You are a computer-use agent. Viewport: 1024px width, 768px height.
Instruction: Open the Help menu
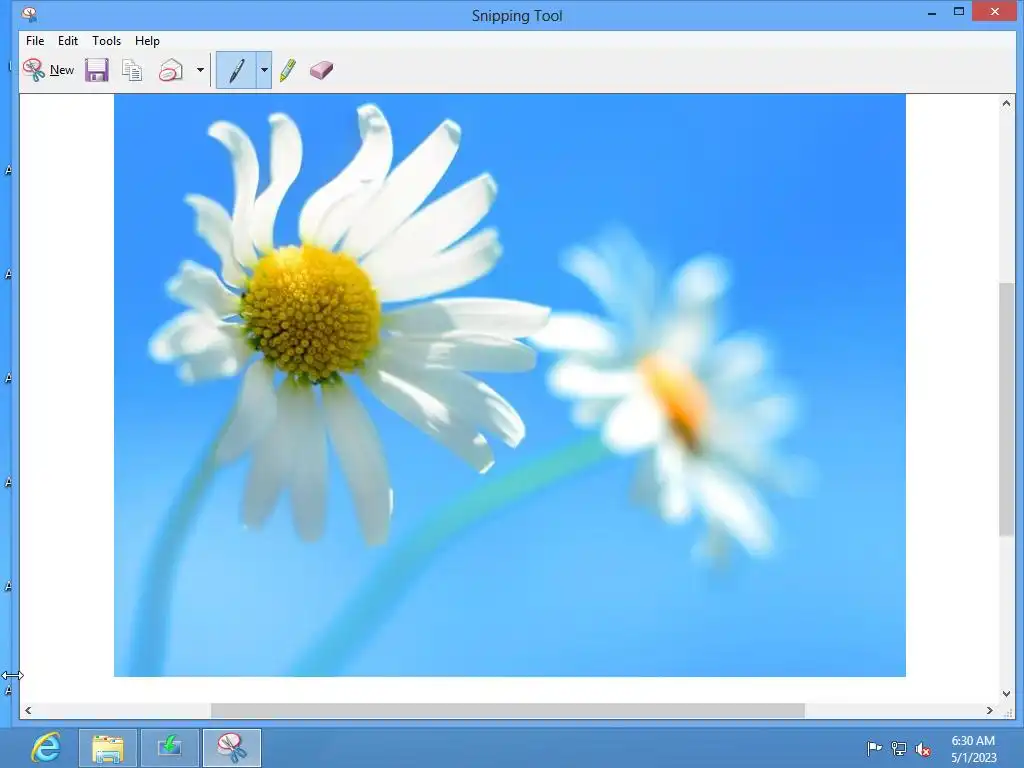pos(147,40)
